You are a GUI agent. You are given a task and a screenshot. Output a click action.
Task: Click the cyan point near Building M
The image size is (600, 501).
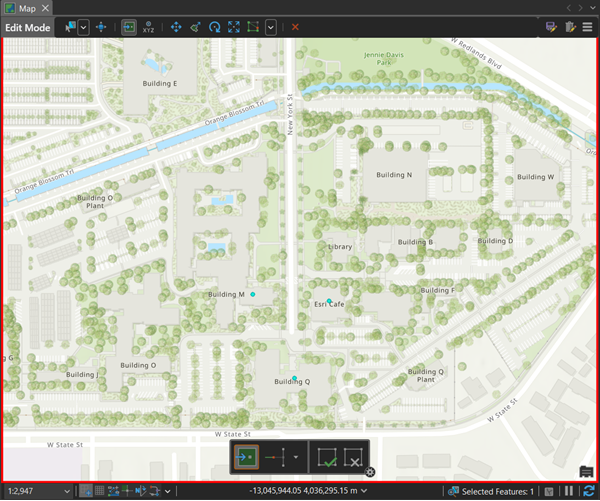(x=253, y=294)
